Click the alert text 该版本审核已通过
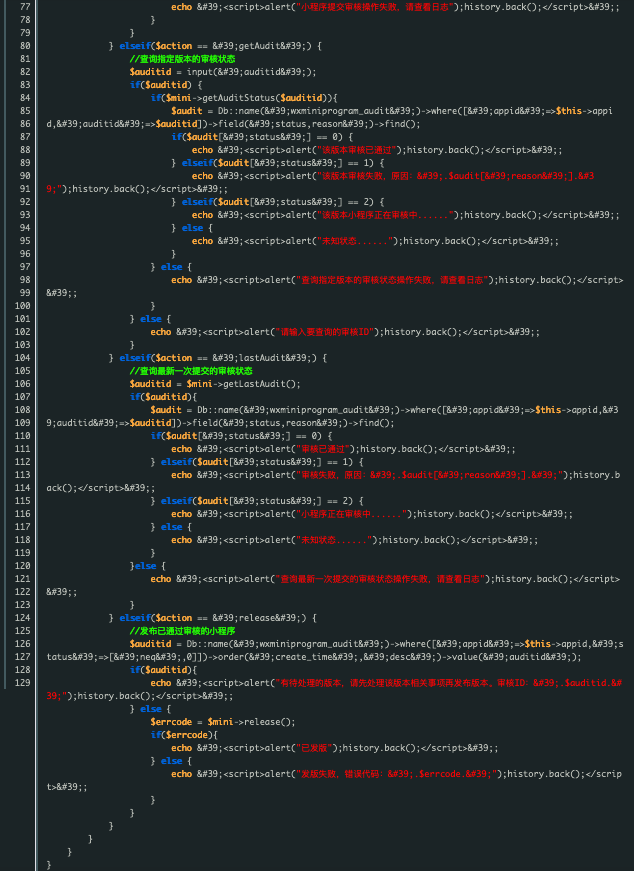Image resolution: width=634 pixels, height=871 pixels. coord(358,150)
